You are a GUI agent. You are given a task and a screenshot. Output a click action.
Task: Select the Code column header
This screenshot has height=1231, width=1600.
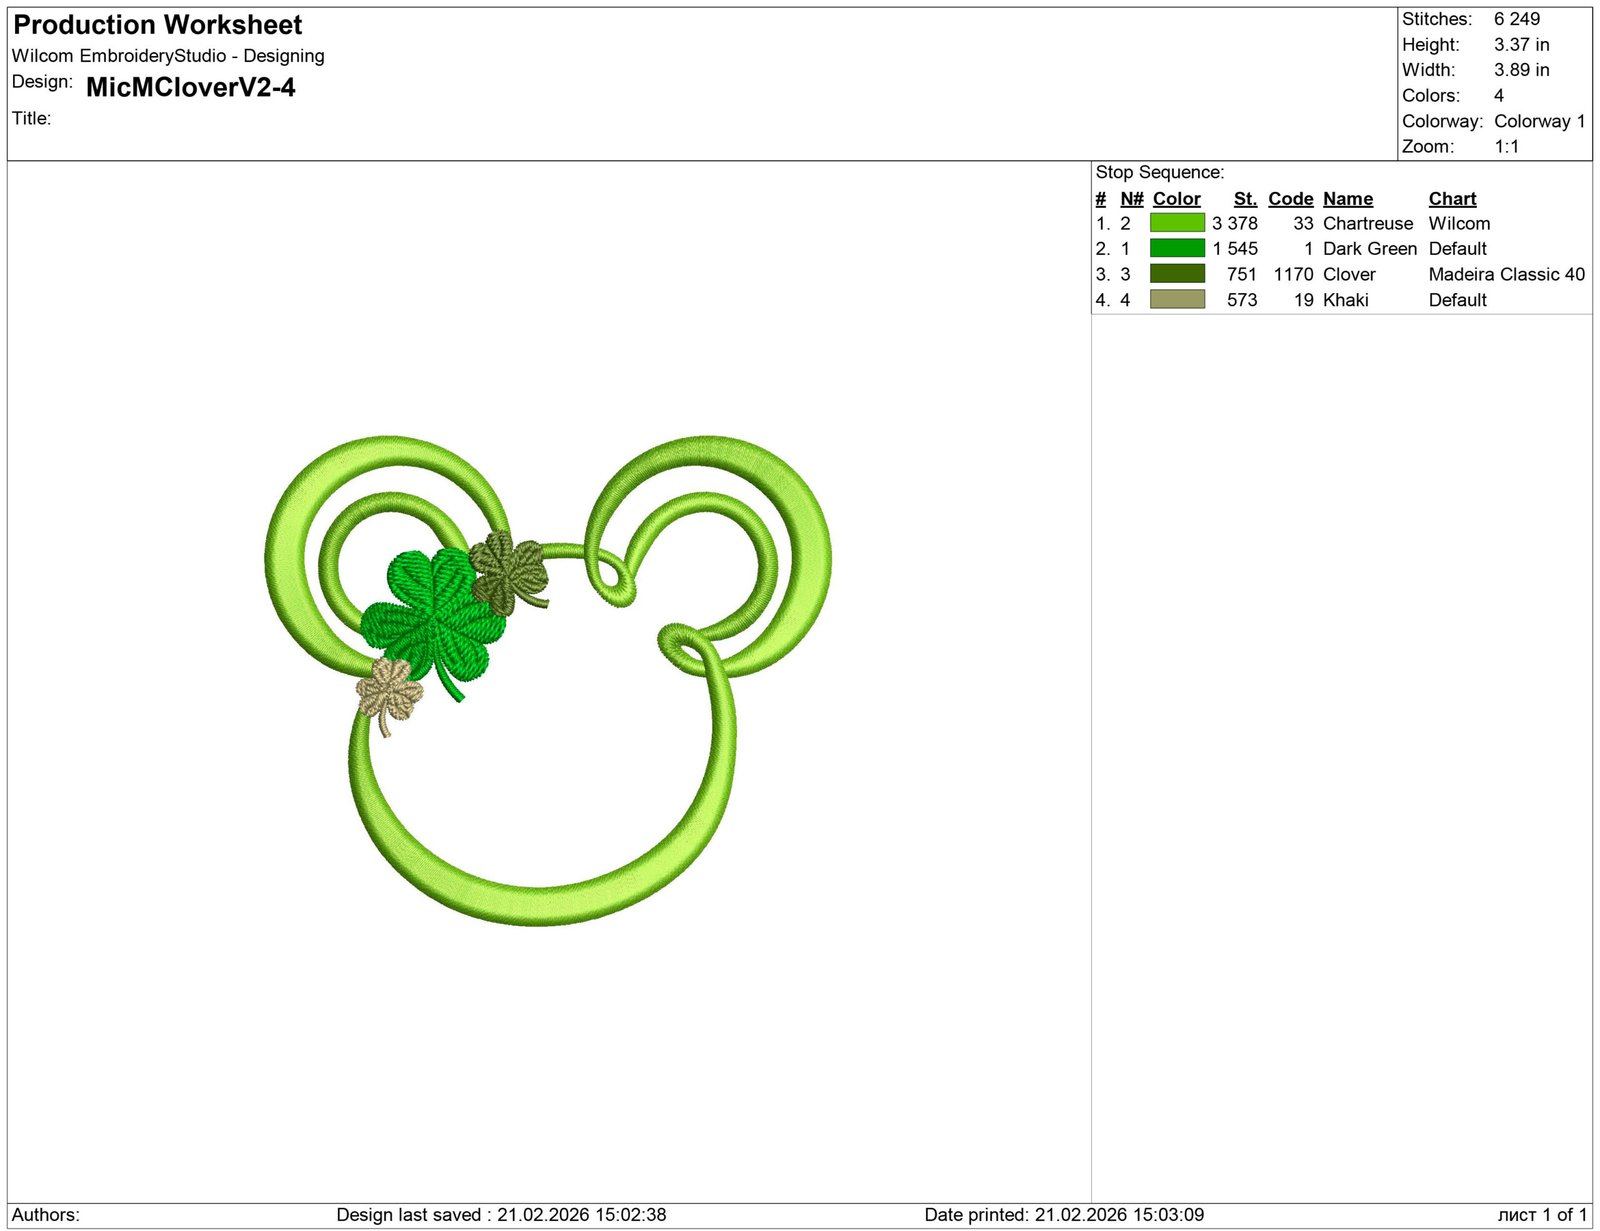(x=1290, y=198)
